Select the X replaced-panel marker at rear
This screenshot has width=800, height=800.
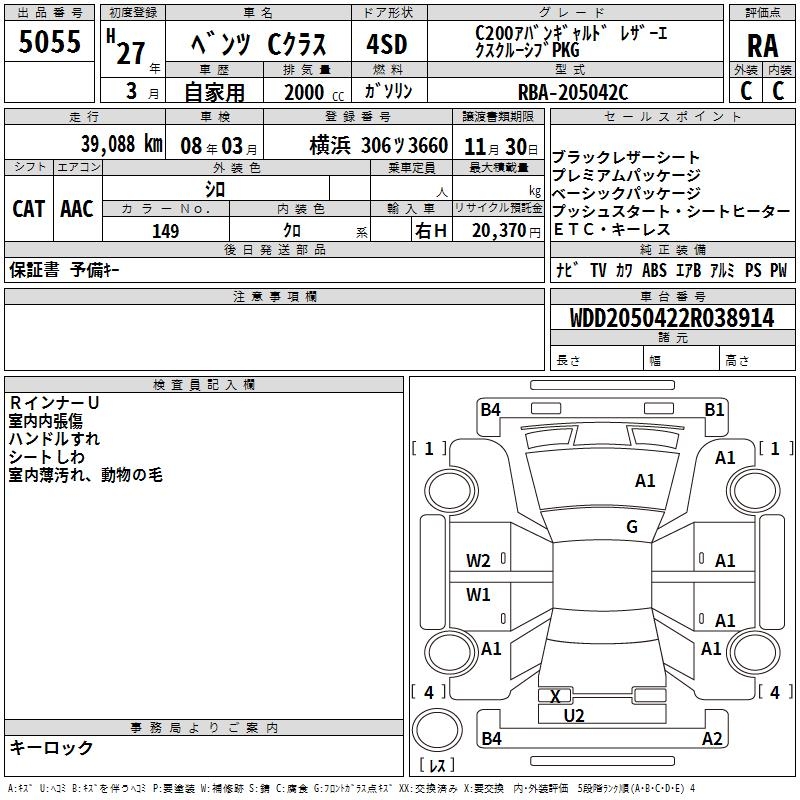(555, 696)
